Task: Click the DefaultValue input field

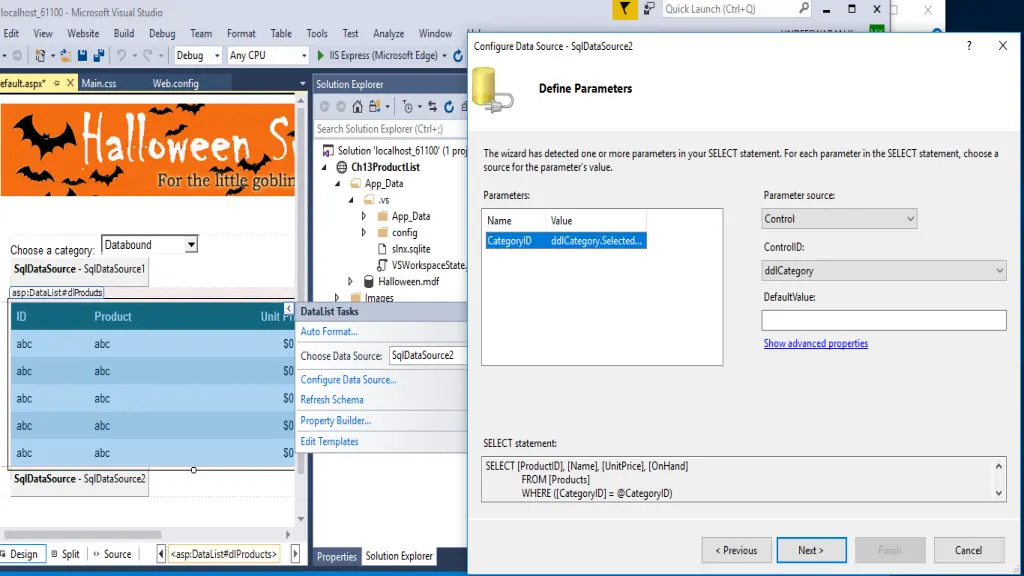Action: point(884,320)
